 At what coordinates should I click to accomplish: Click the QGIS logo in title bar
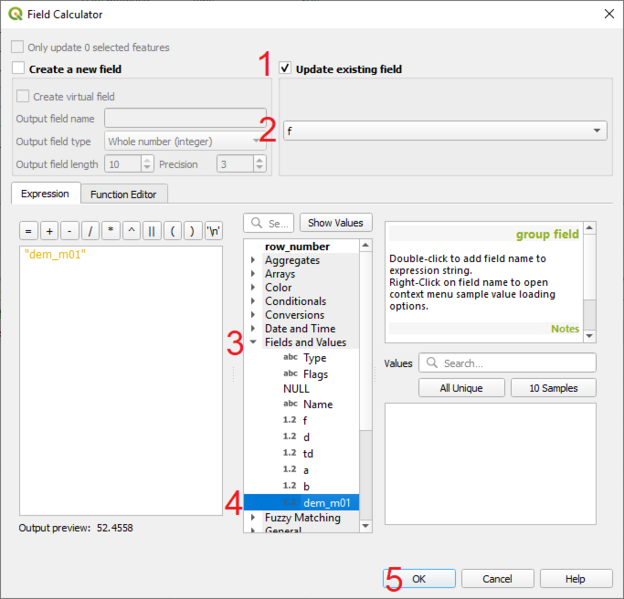[16, 14]
